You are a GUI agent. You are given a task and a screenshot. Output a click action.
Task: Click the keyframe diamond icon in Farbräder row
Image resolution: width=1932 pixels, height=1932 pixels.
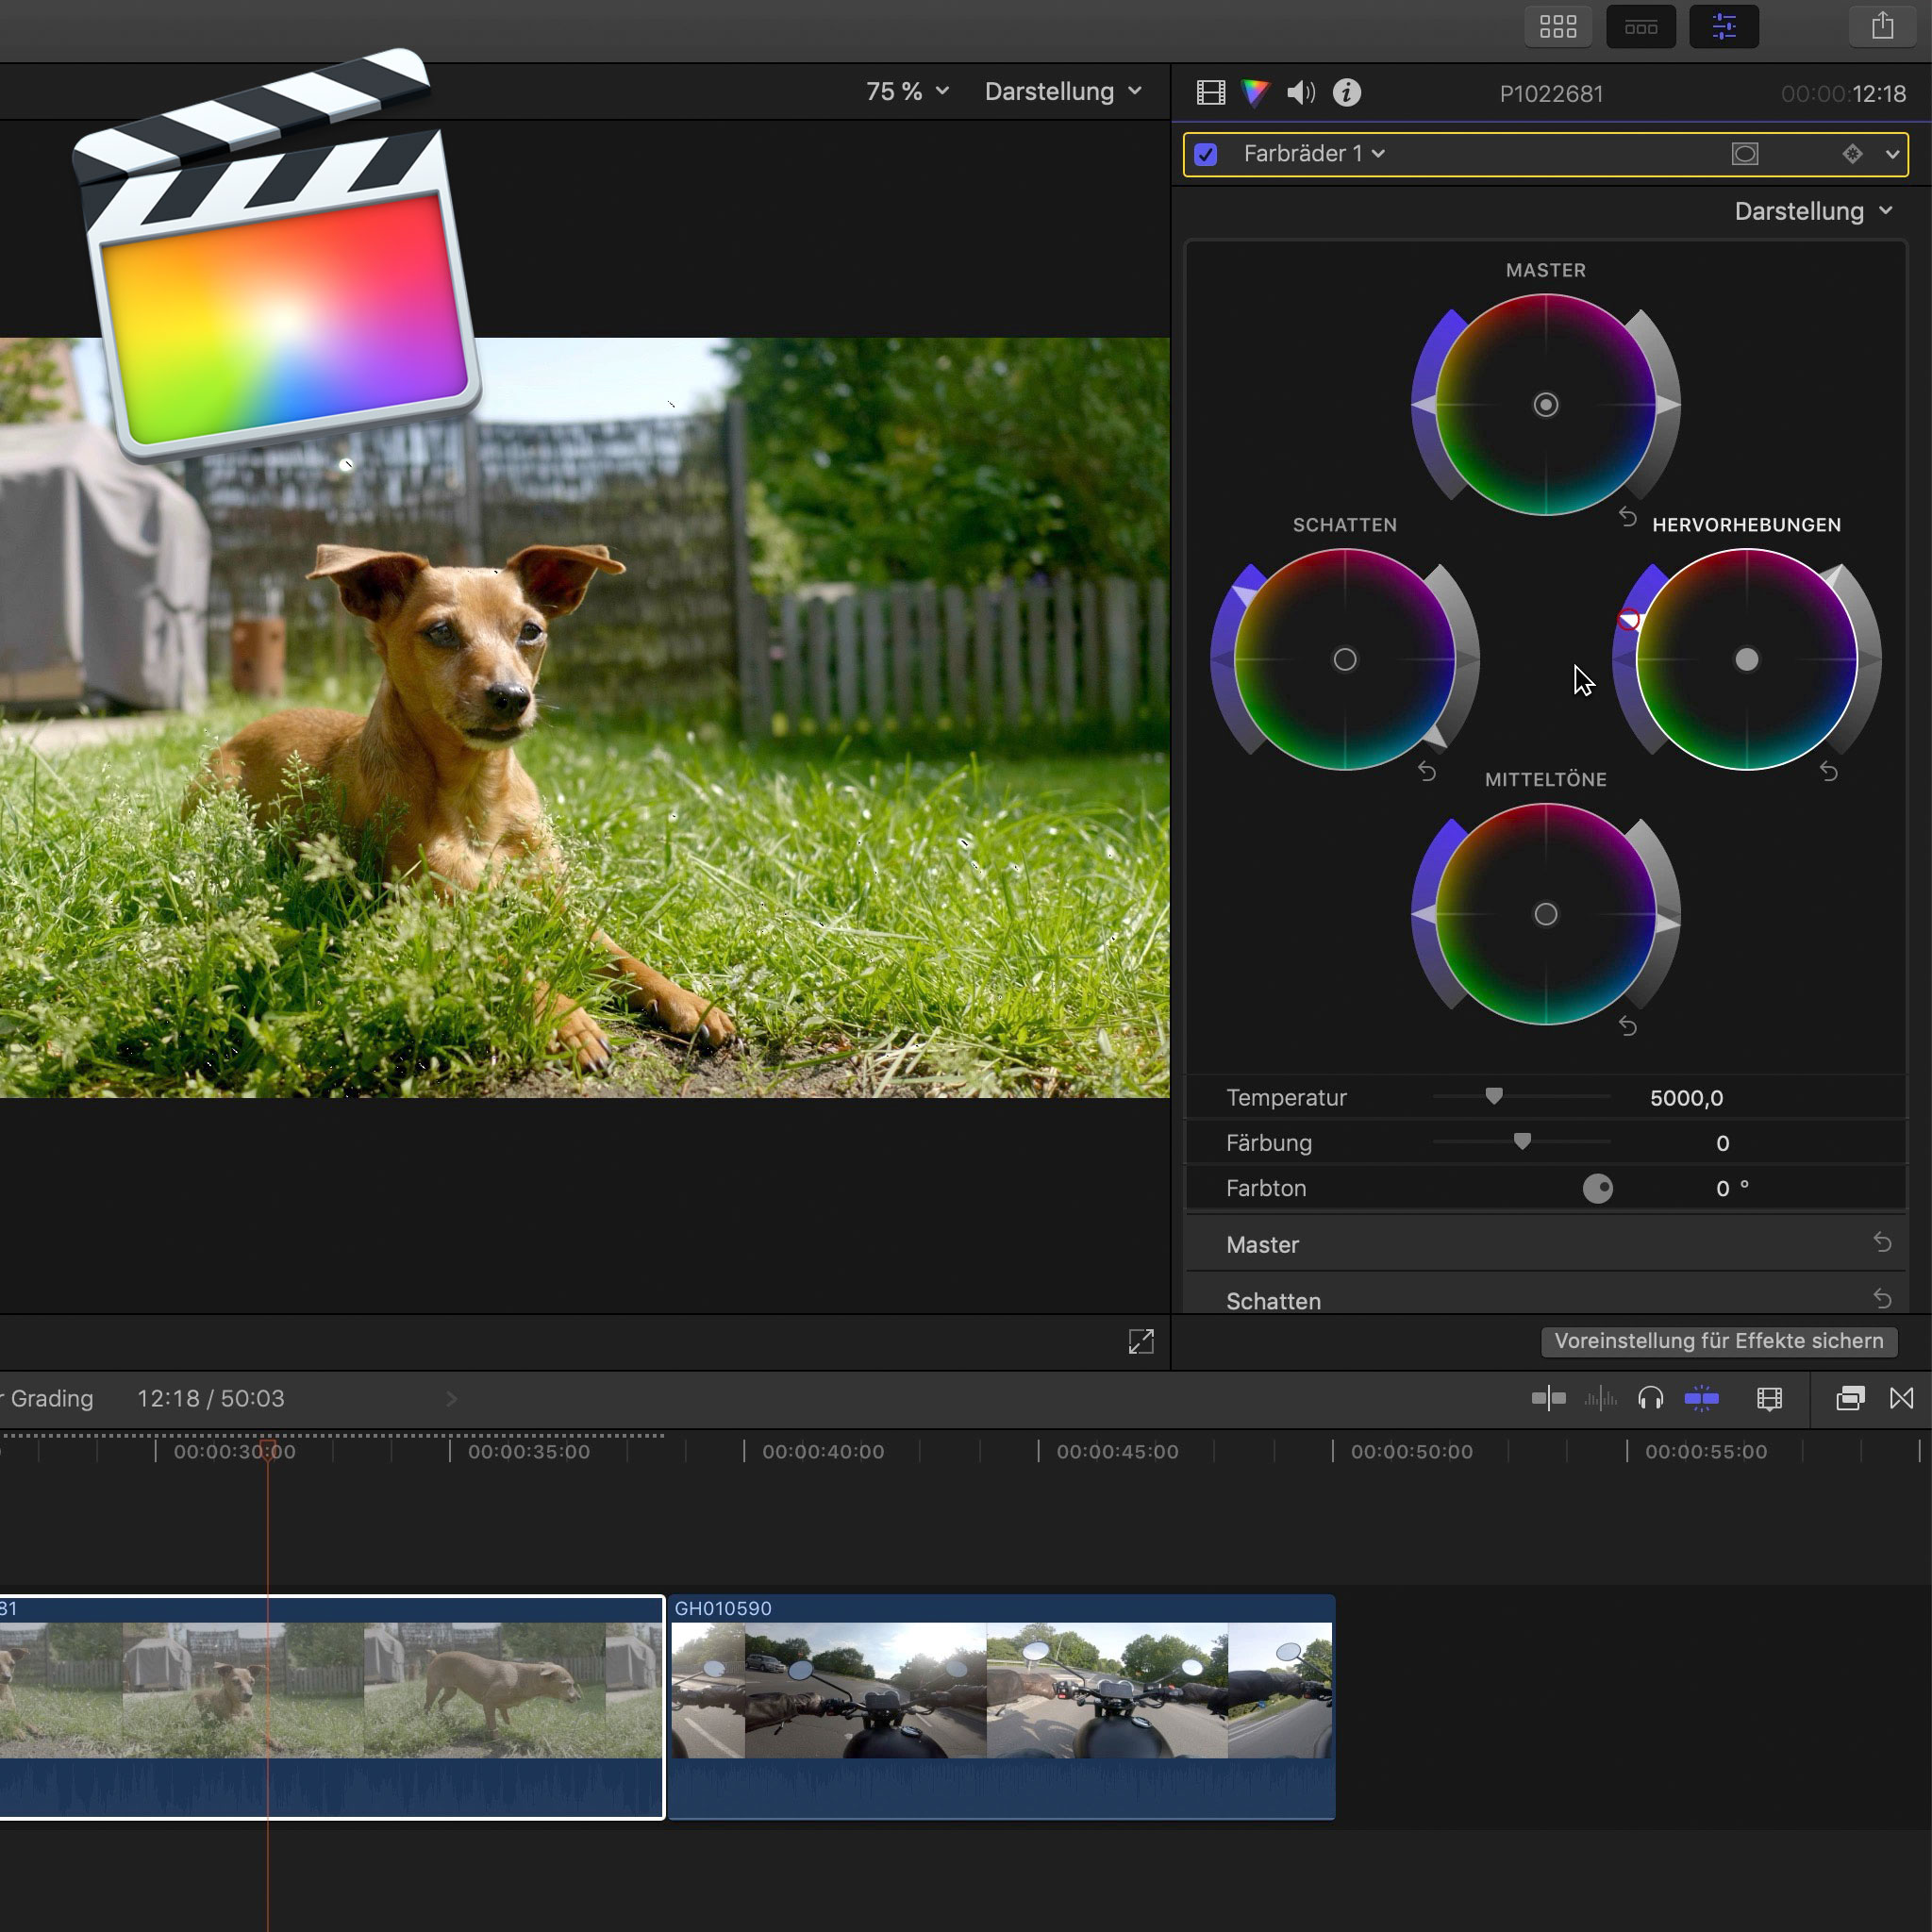click(x=1851, y=154)
